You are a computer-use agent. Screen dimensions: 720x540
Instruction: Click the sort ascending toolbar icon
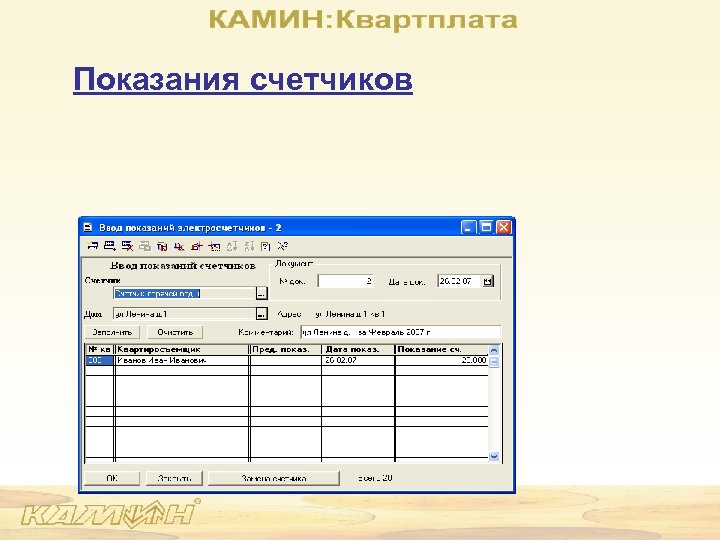pos(231,246)
